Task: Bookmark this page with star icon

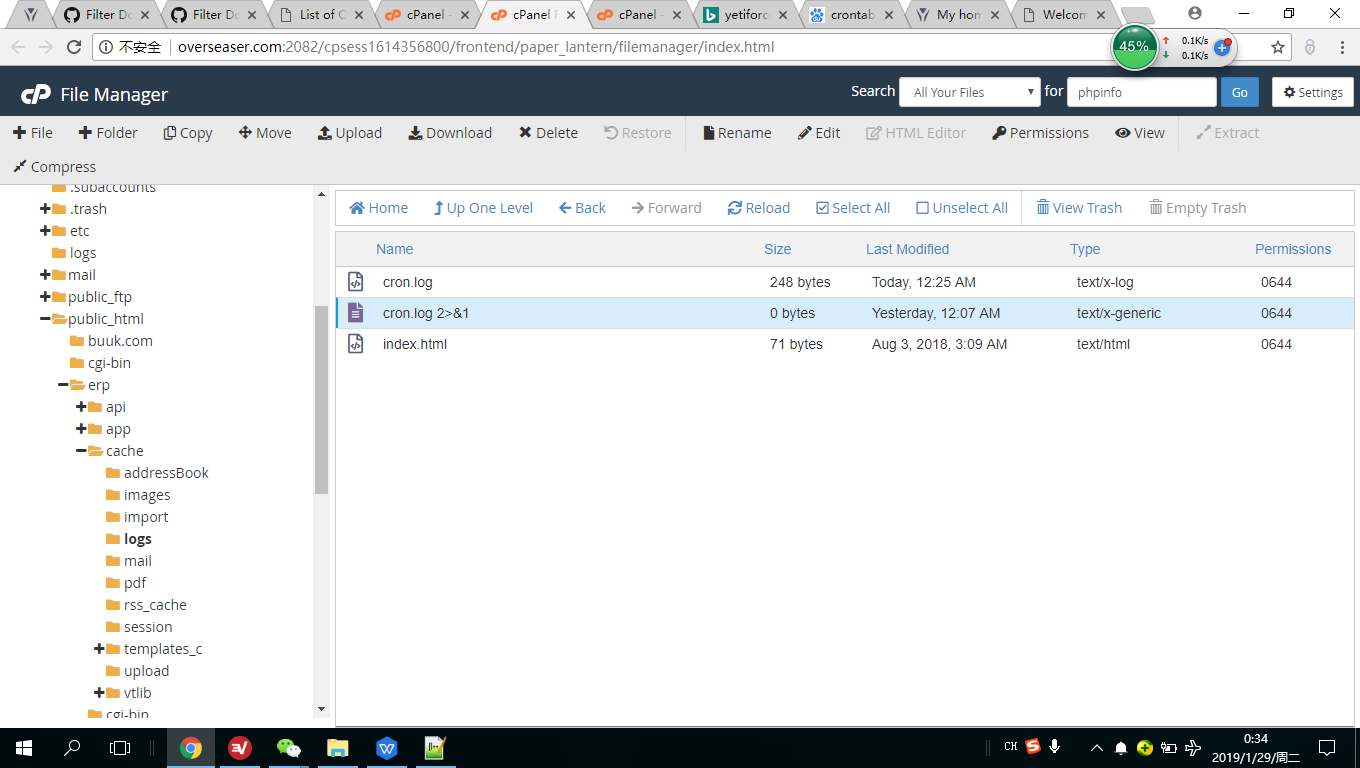Action: (1277, 47)
